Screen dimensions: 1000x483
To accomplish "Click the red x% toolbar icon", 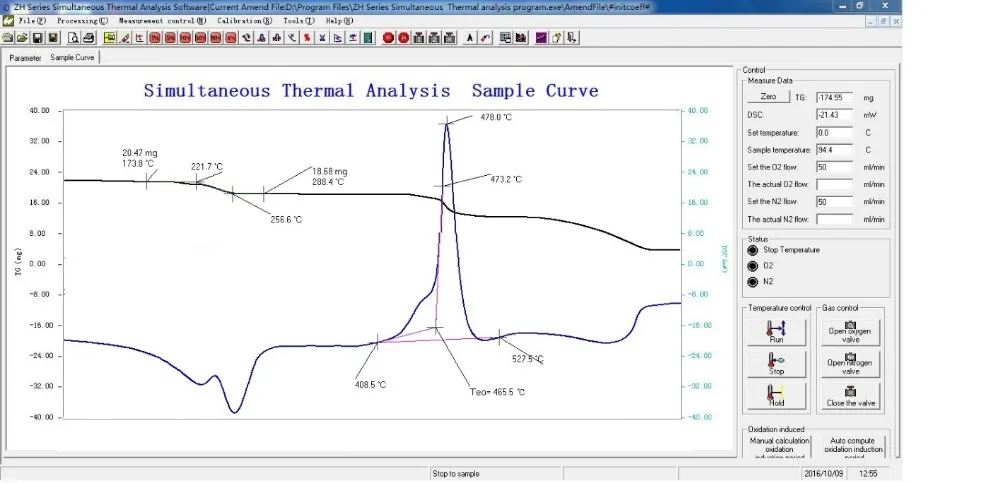I will (x=232, y=38).
